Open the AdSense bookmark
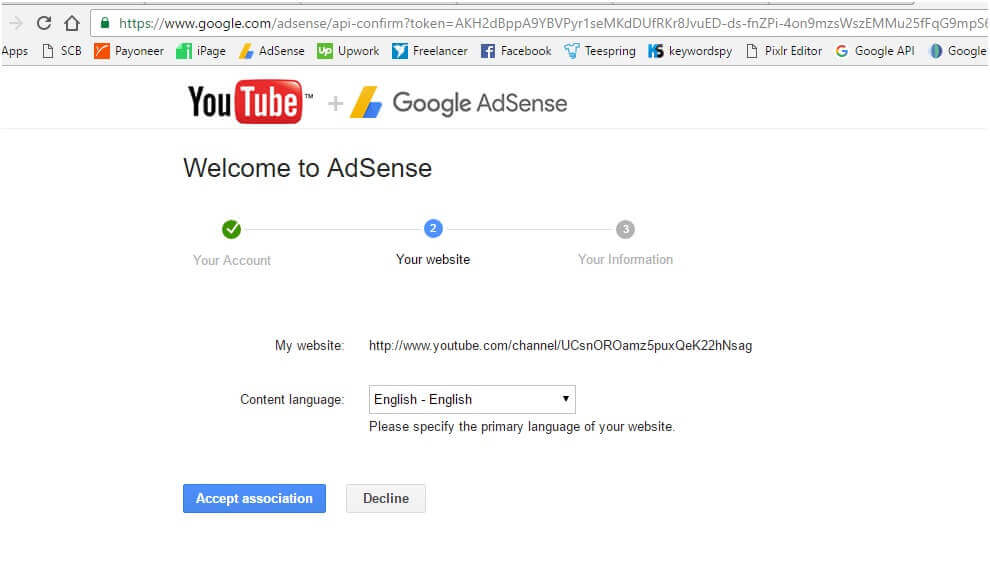The width and height of the screenshot is (990, 582). pyautogui.click(x=271, y=51)
